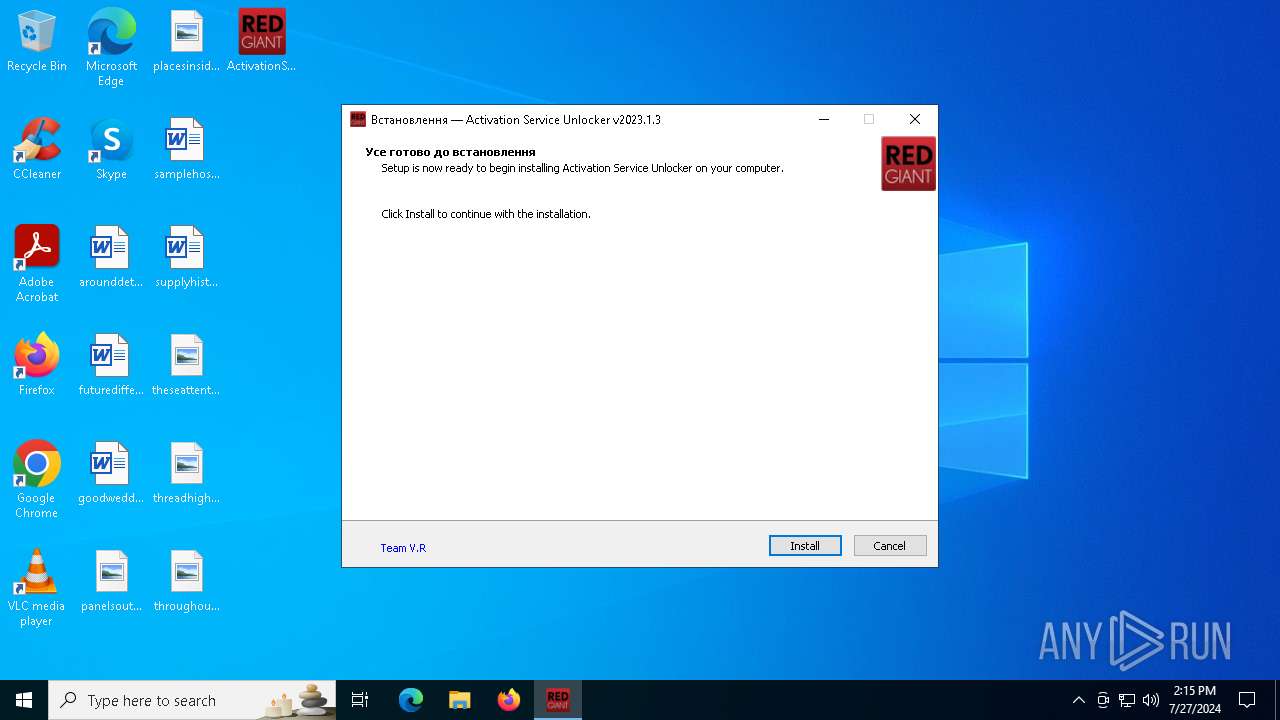Open the taskbar clock and calendar

[1195, 700]
